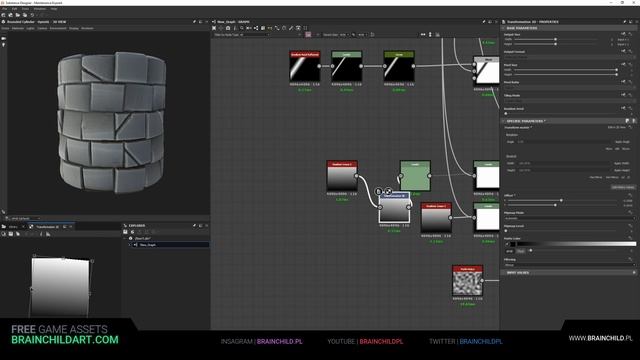Pin the Graph panel
Viewport: 640px width, 360px height.
tap(484, 22)
